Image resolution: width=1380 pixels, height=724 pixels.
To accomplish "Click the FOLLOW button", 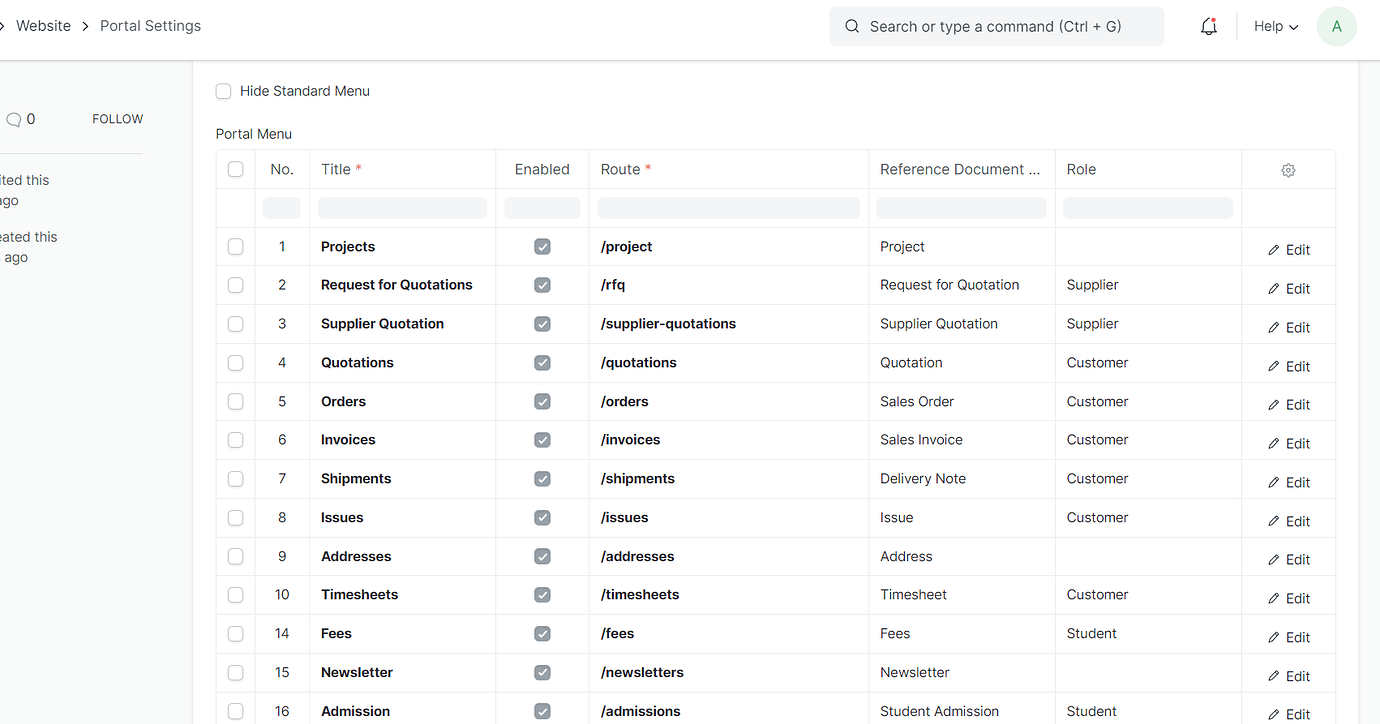I will [x=117, y=118].
